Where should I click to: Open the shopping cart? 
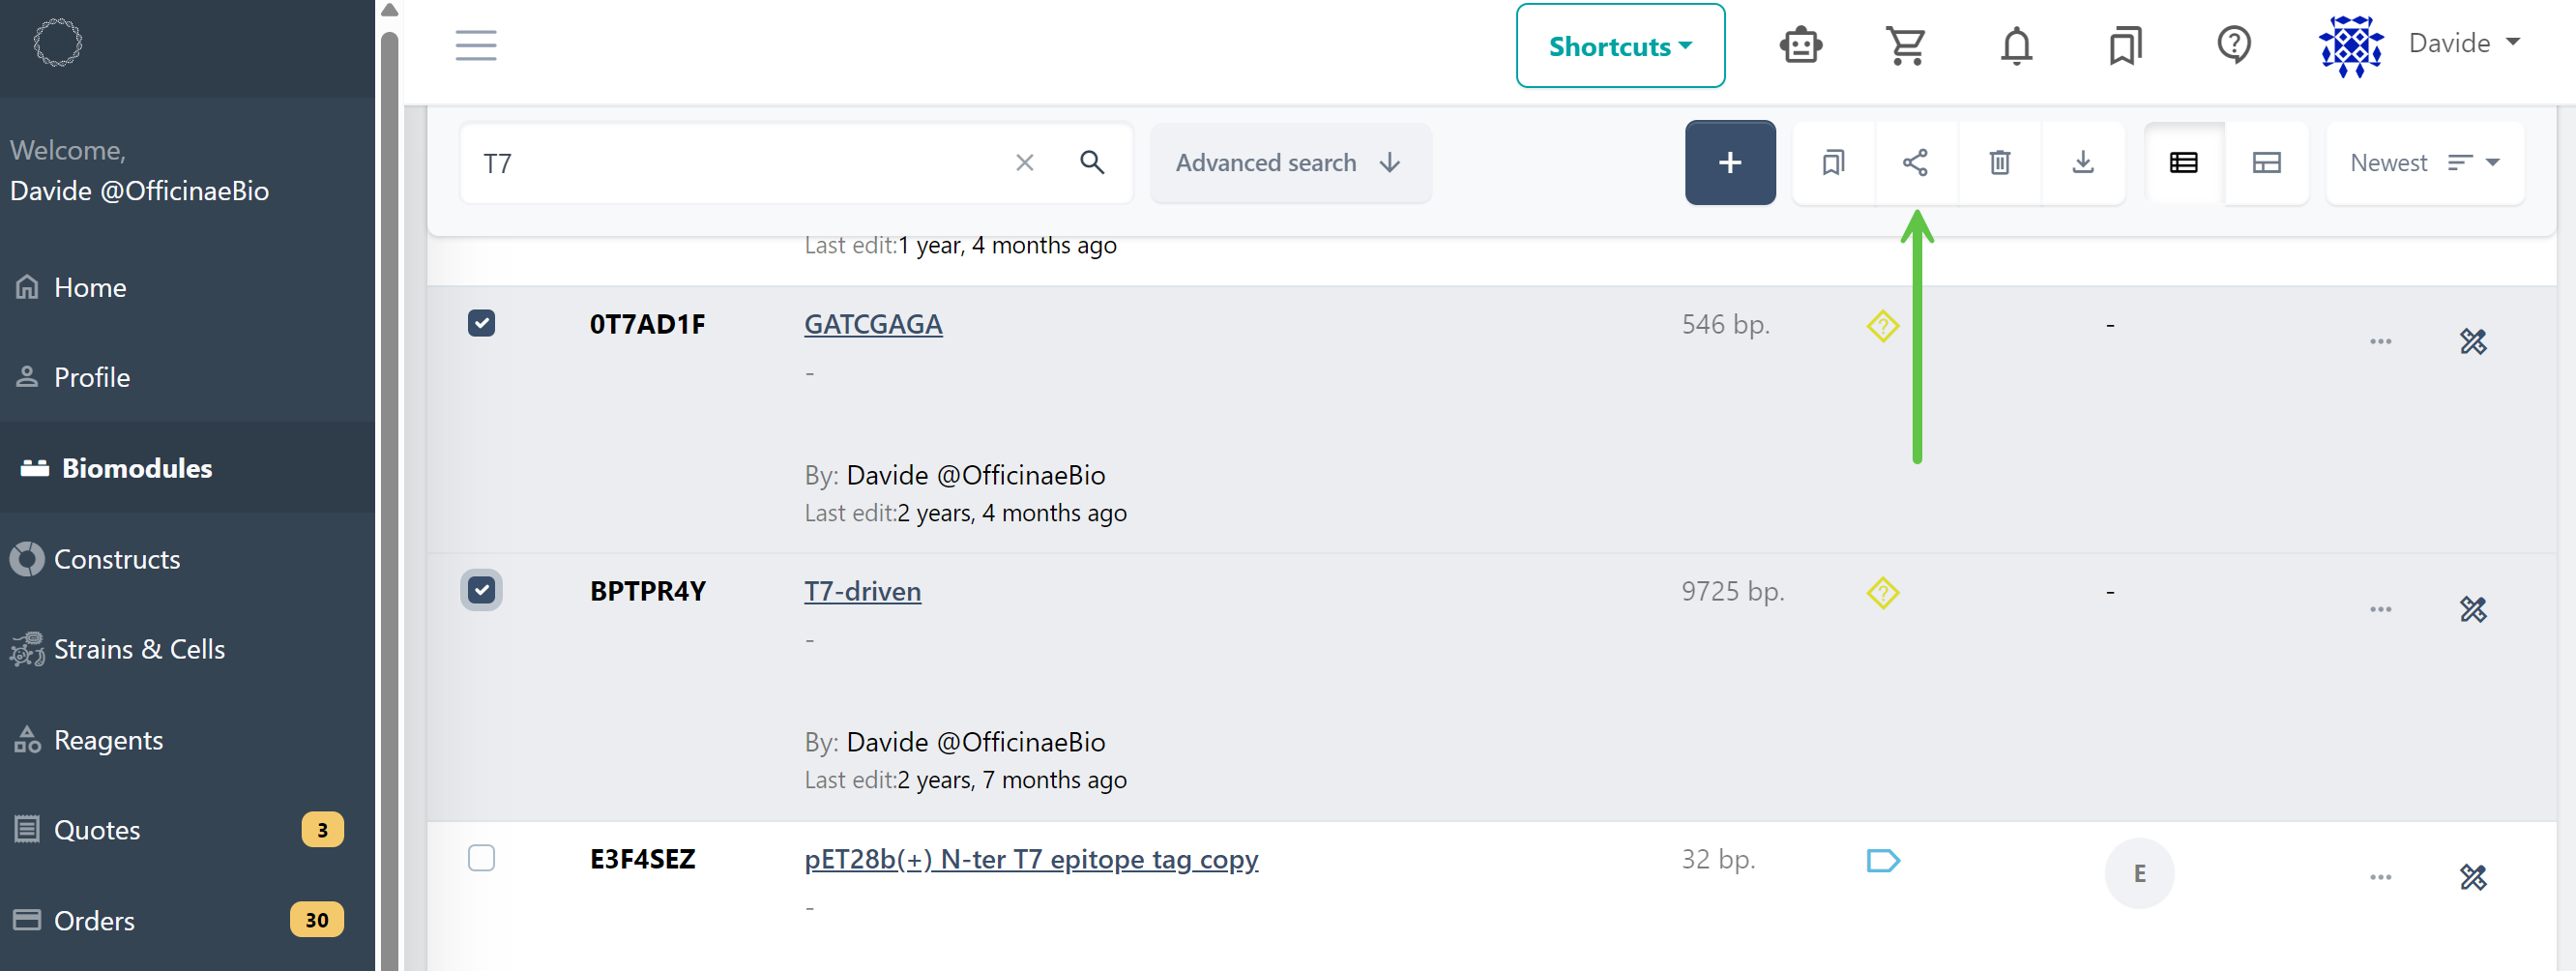point(1906,46)
